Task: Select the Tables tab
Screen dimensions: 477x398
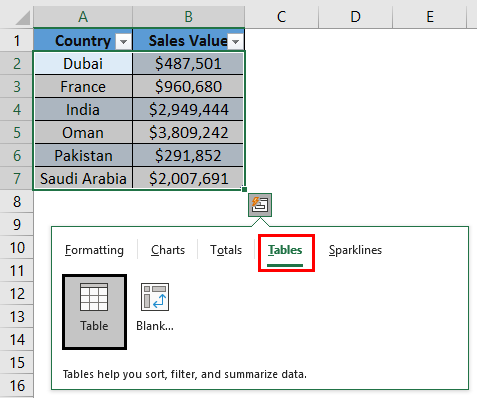Action: click(285, 250)
